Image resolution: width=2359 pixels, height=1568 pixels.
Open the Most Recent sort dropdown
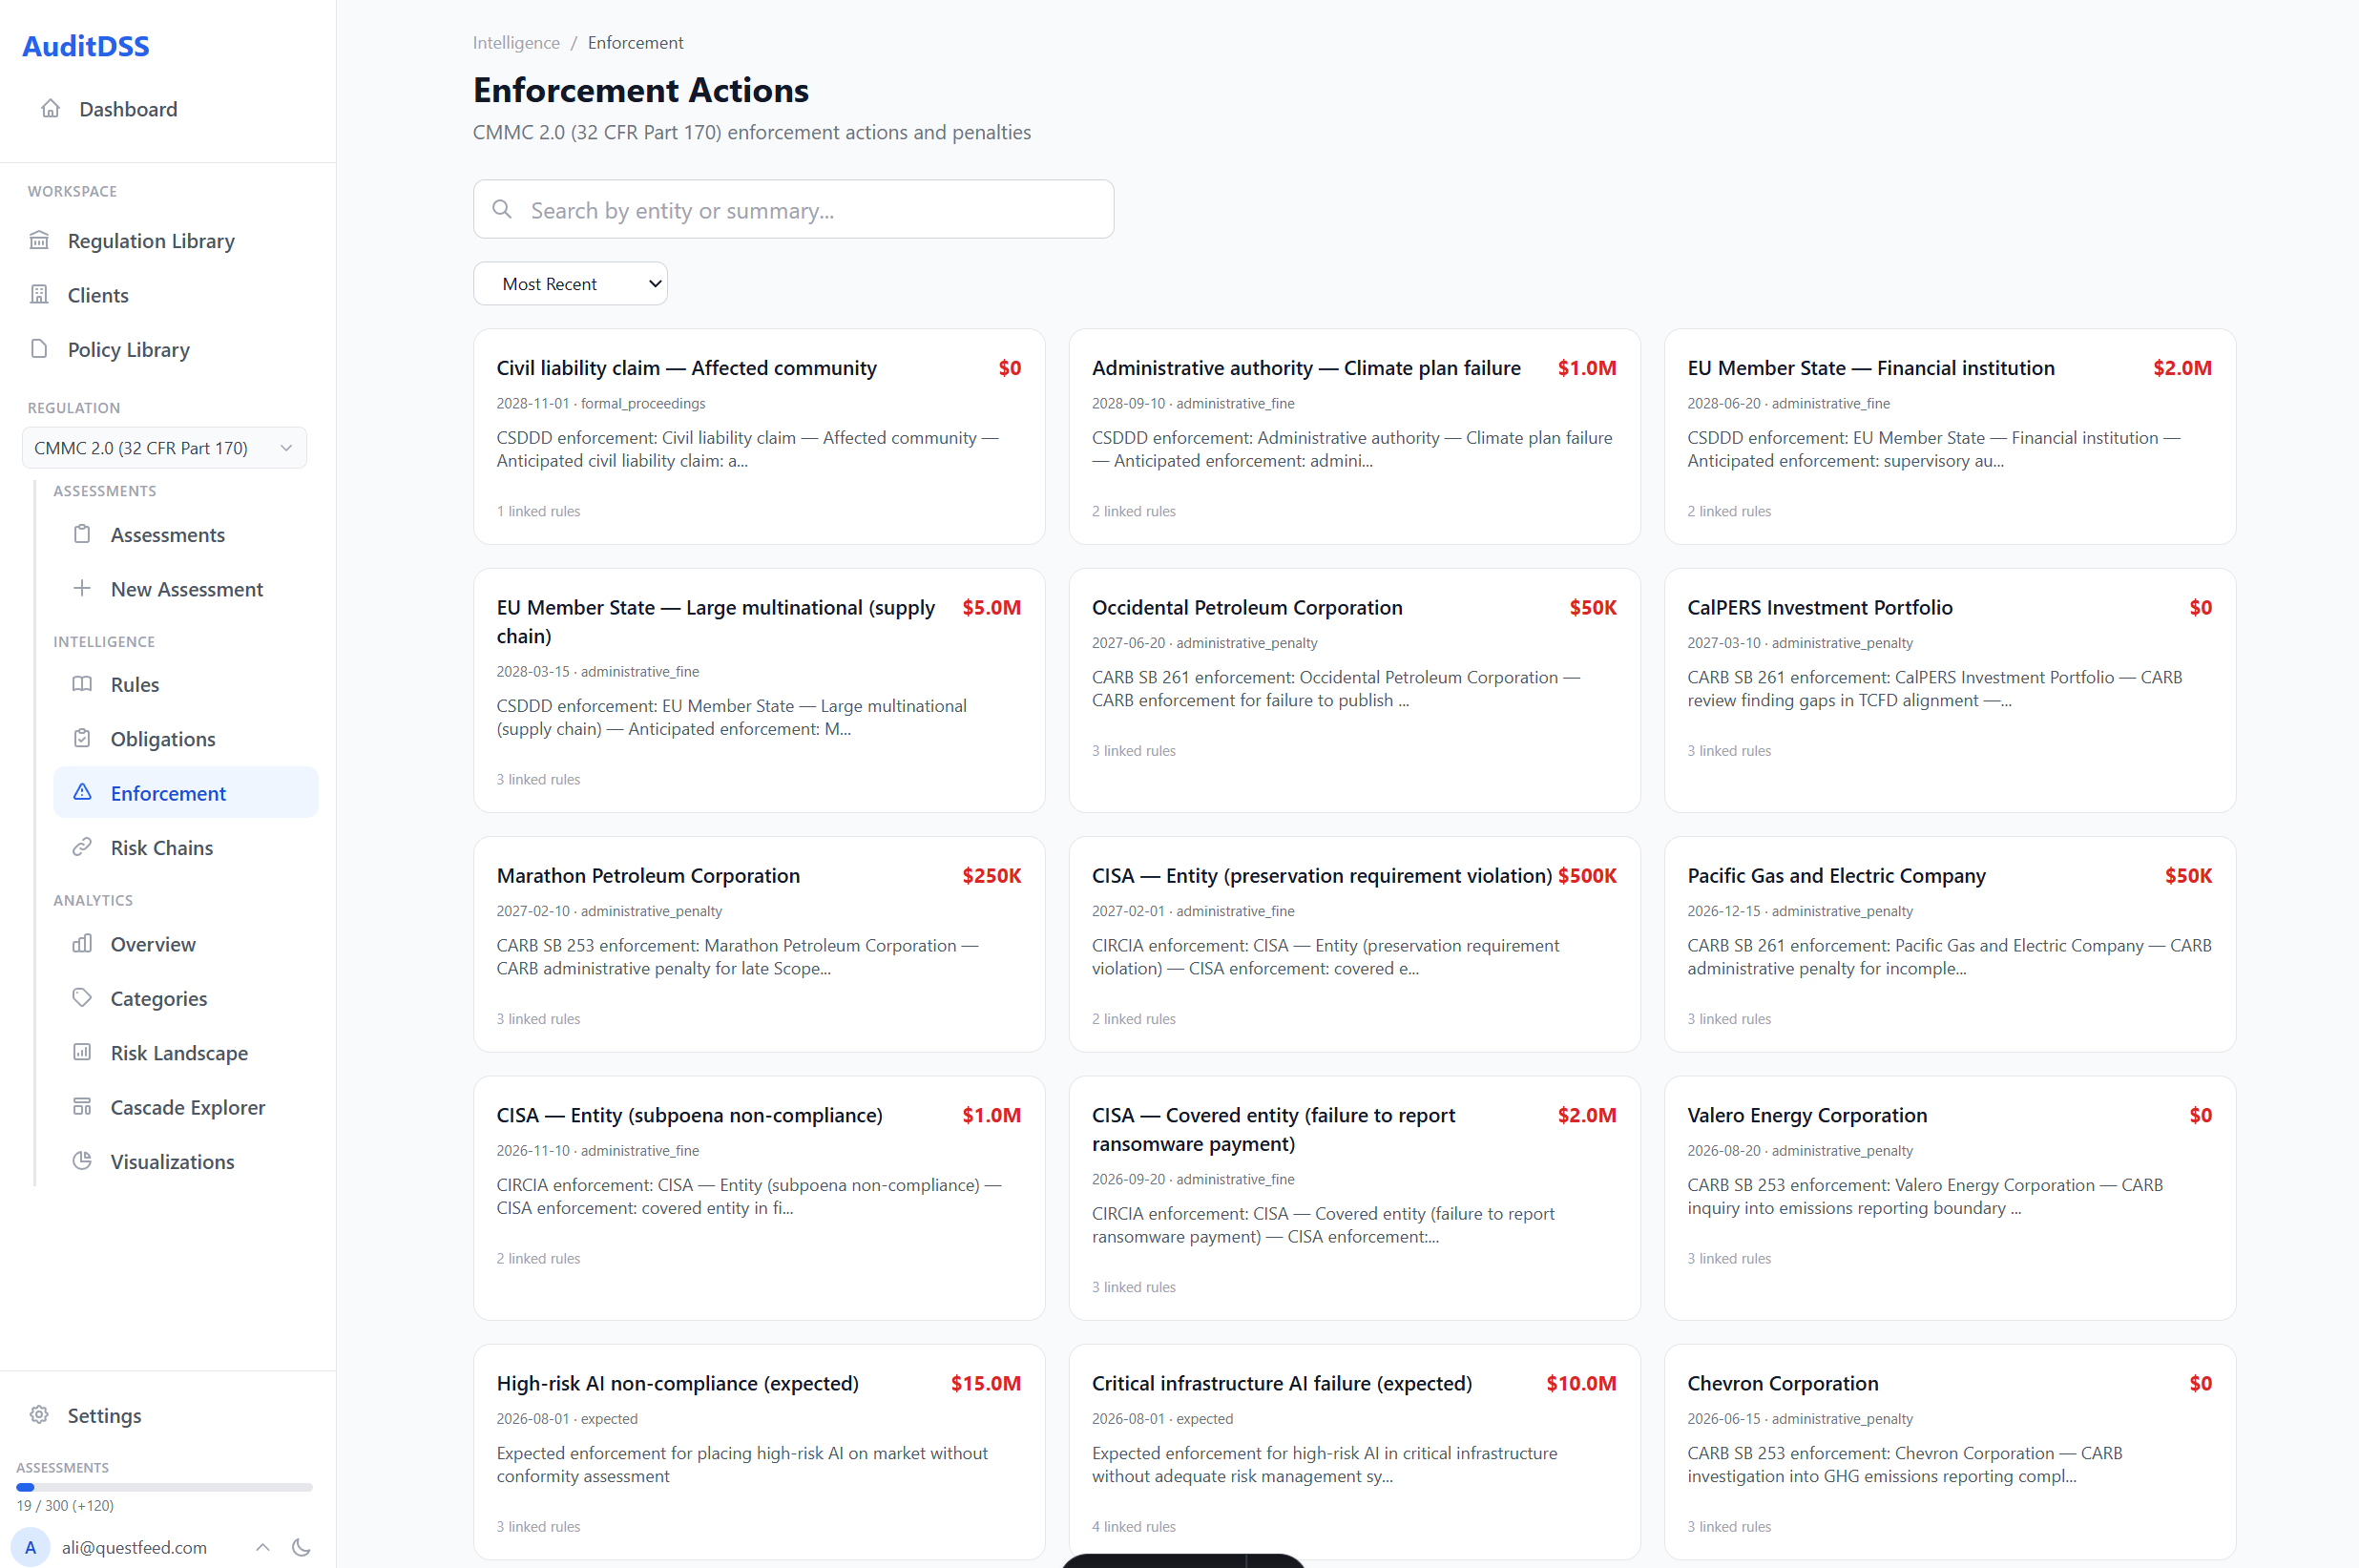click(570, 283)
